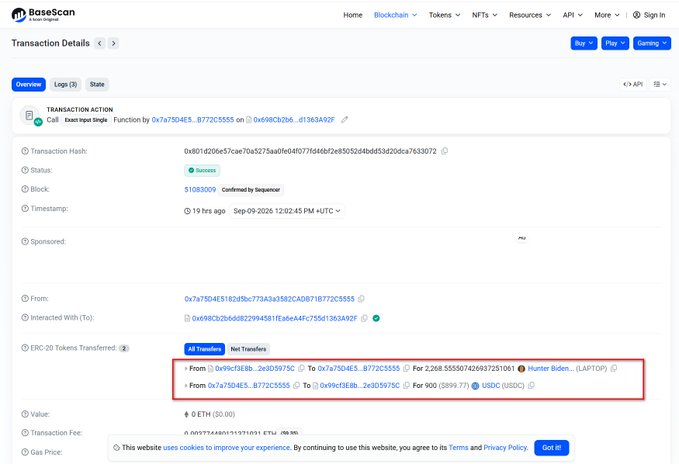The height and width of the screenshot is (464, 679).
Task: Open 'uses cookies to improve your experience' link
Action: (226, 448)
